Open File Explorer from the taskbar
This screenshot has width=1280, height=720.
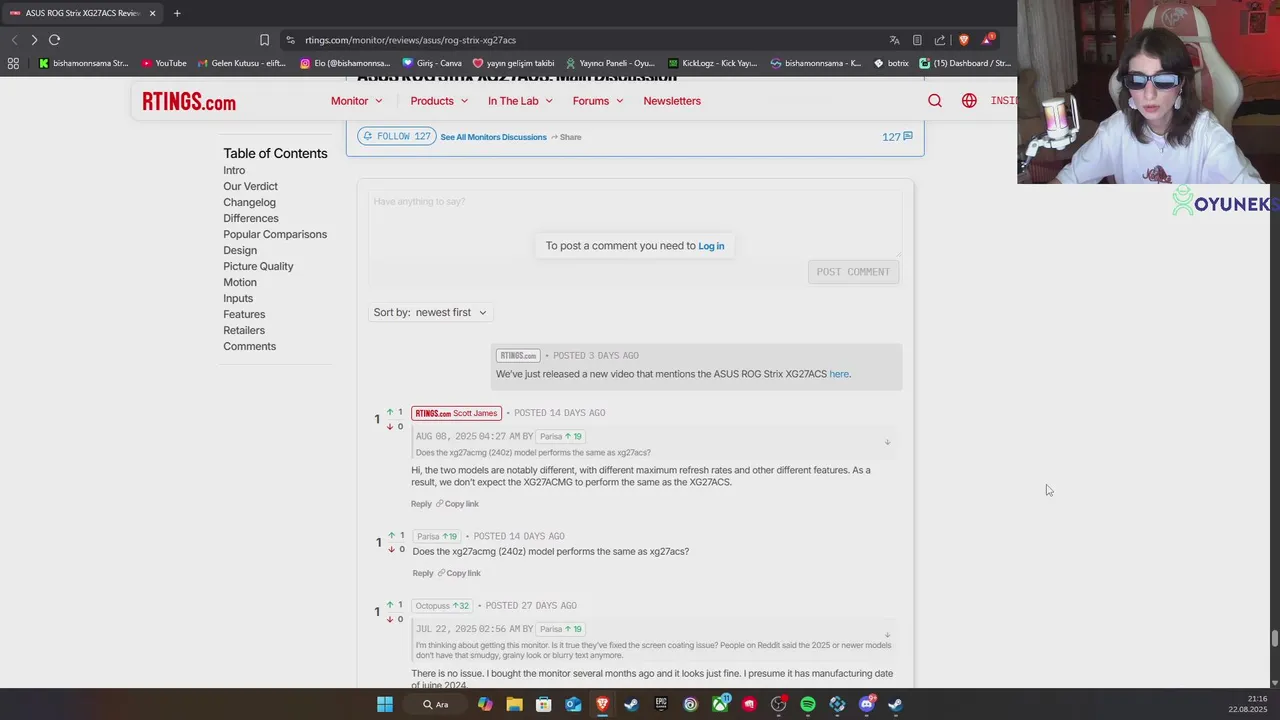tap(514, 704)
